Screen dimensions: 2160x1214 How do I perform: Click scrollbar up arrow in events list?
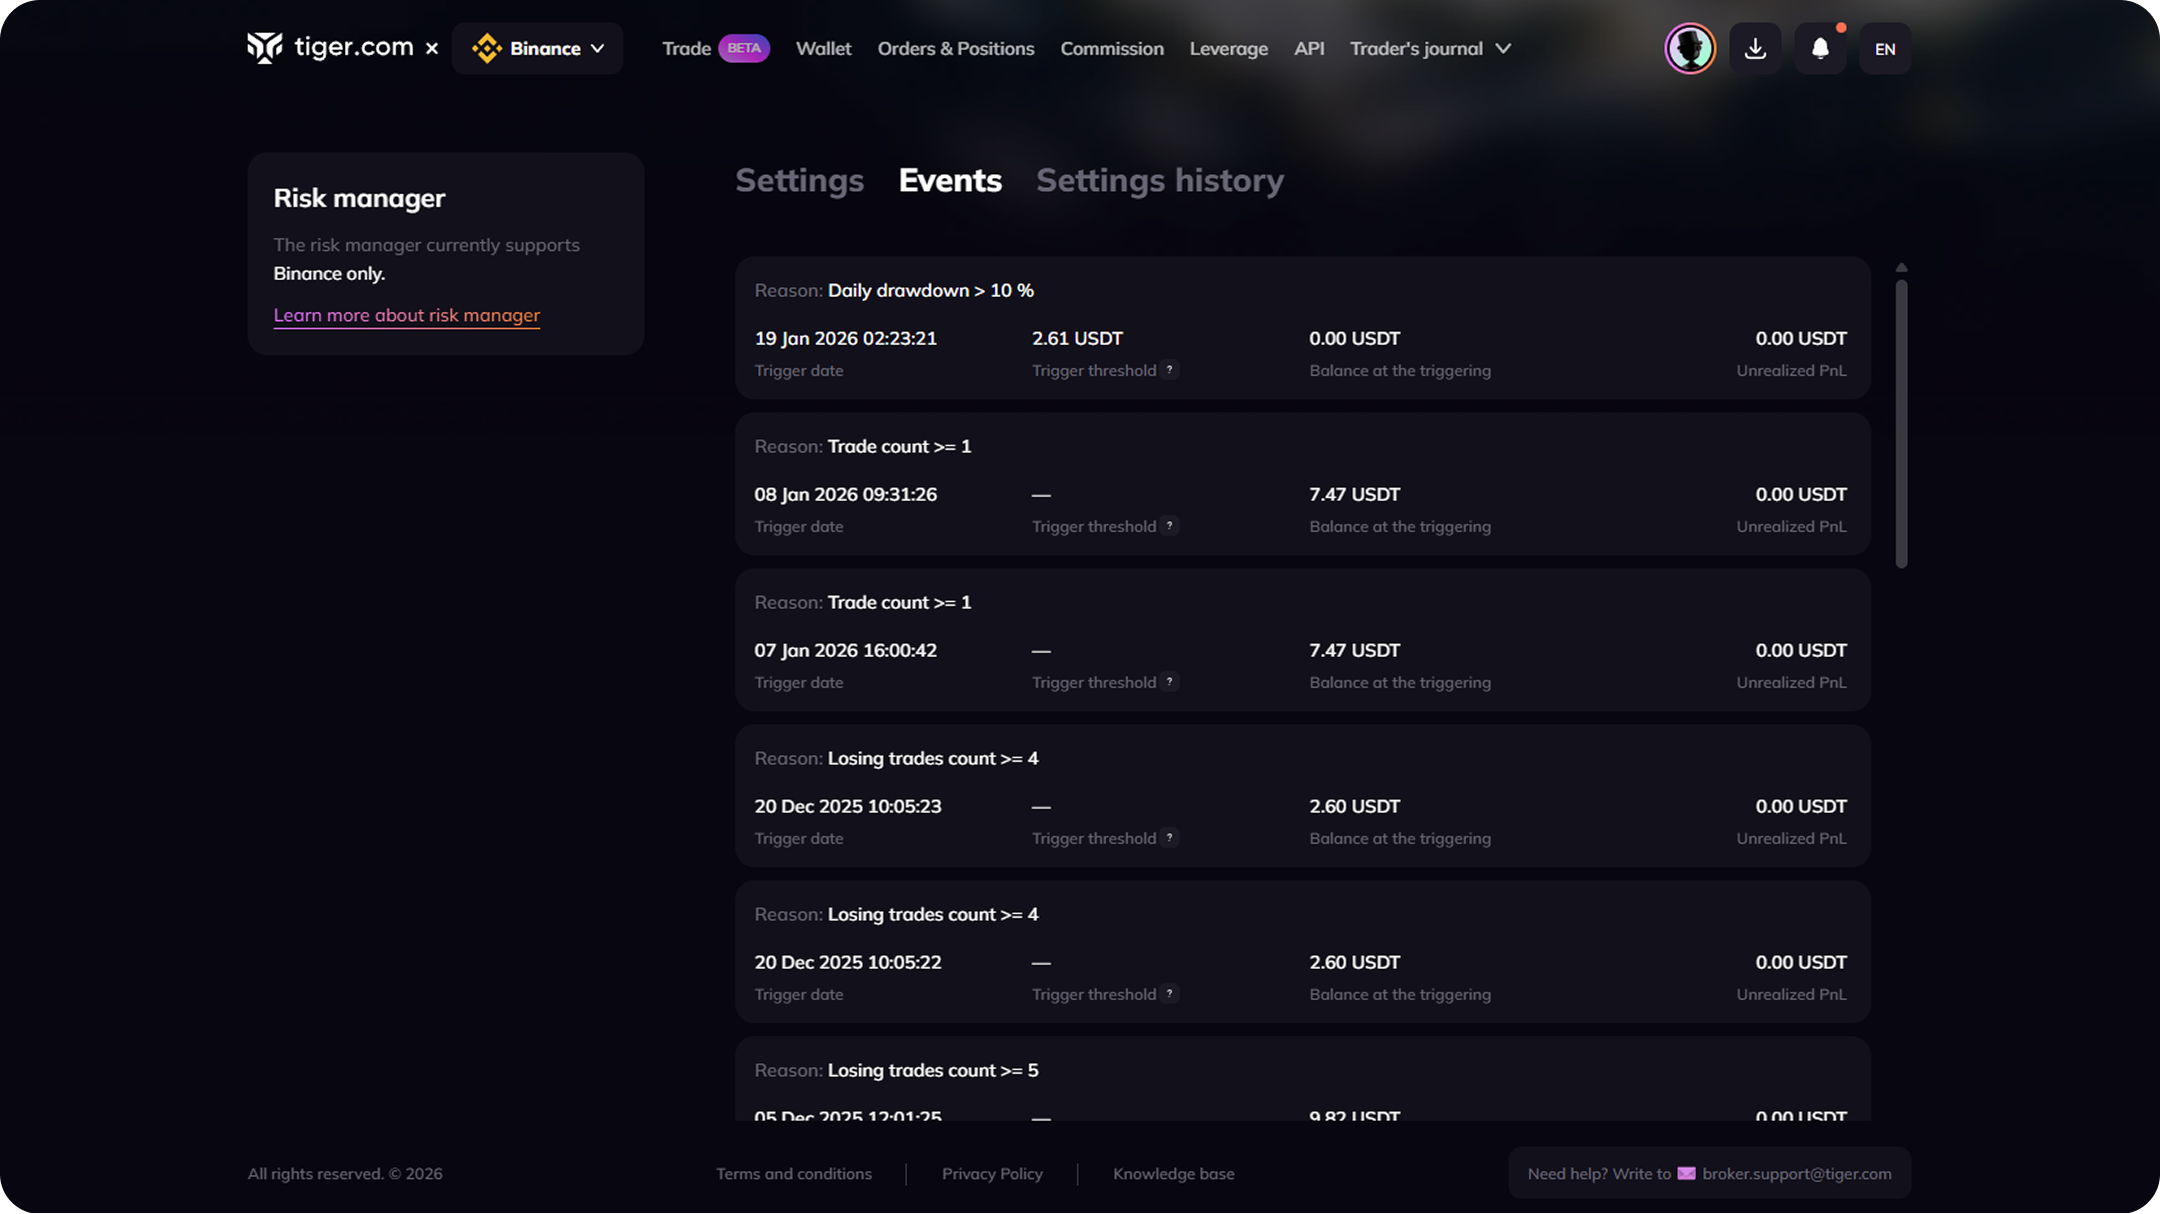point(1901,268)
